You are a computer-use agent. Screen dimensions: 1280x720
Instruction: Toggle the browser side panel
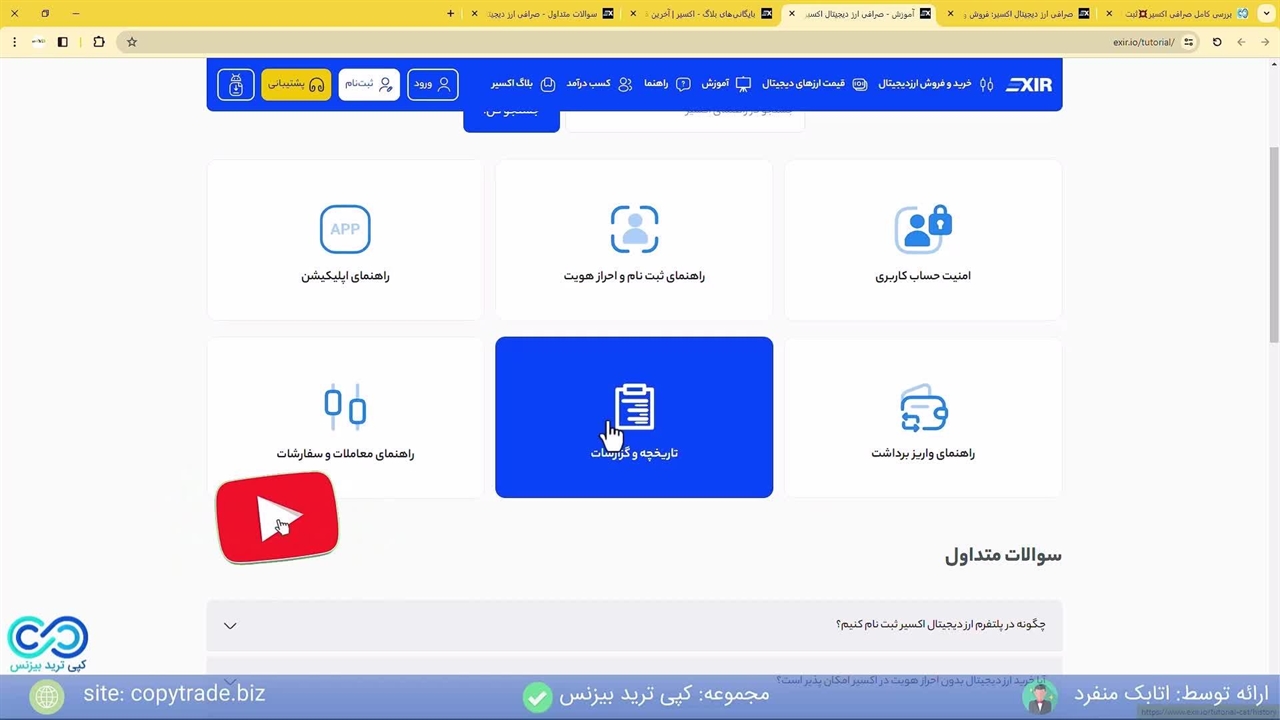click(63, 42)
